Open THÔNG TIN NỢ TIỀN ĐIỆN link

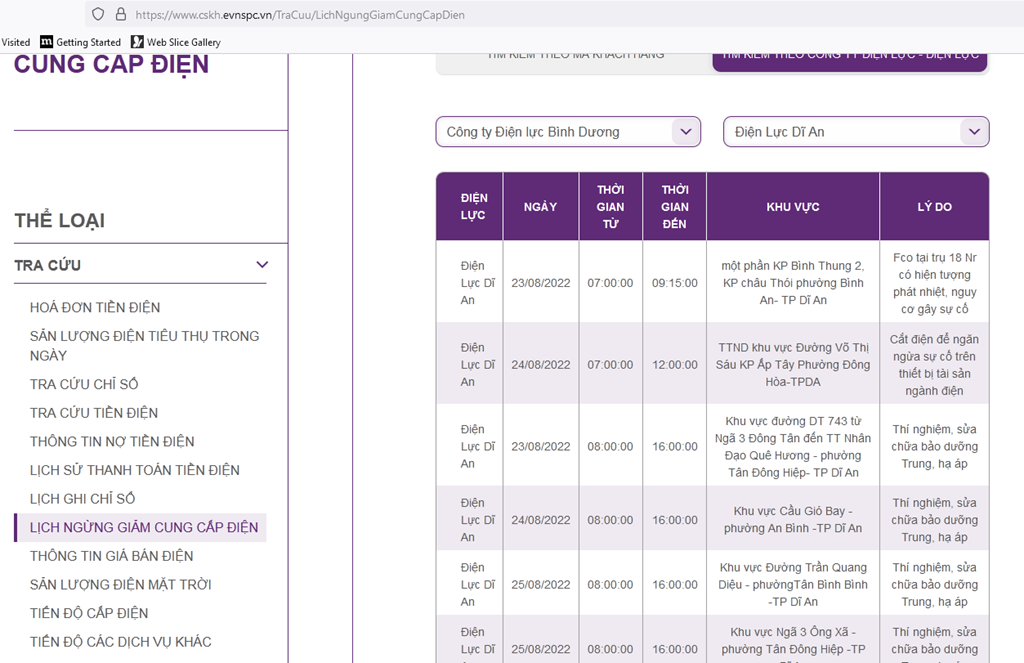(112, 442)
